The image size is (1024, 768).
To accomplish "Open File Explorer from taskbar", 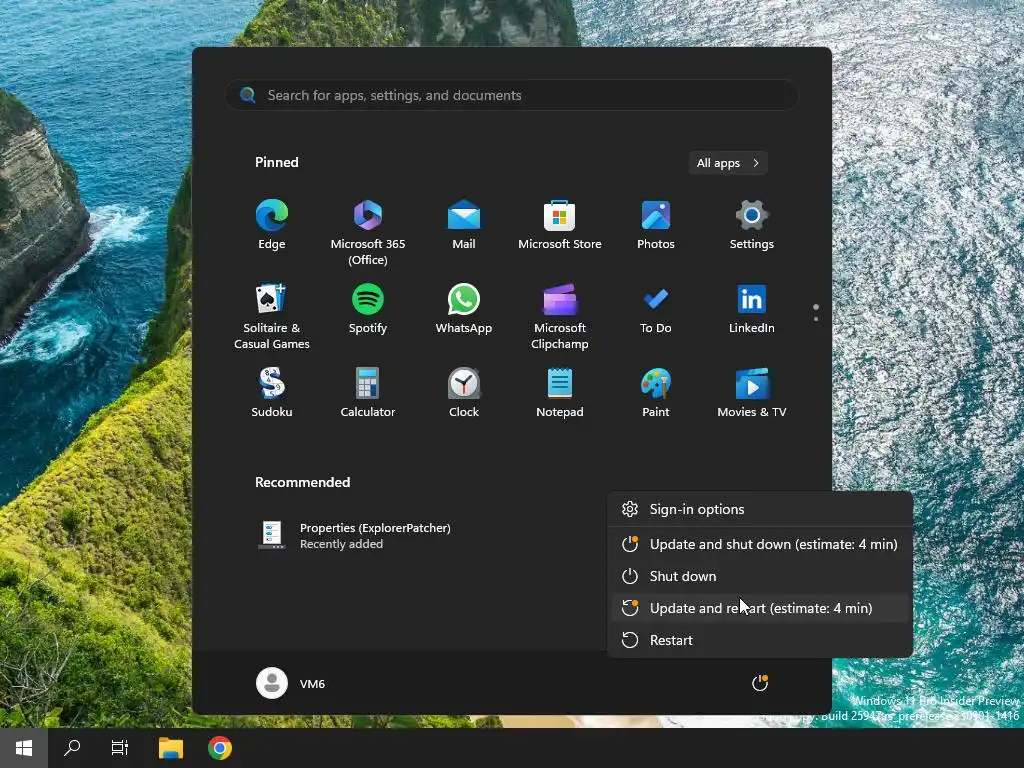I will [x=171, y=748].
